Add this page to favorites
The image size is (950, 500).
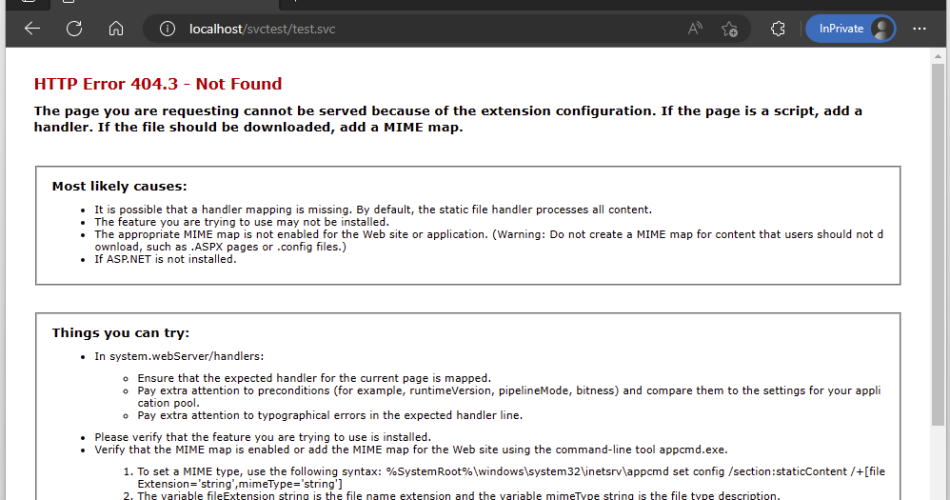tap(730, 29)
